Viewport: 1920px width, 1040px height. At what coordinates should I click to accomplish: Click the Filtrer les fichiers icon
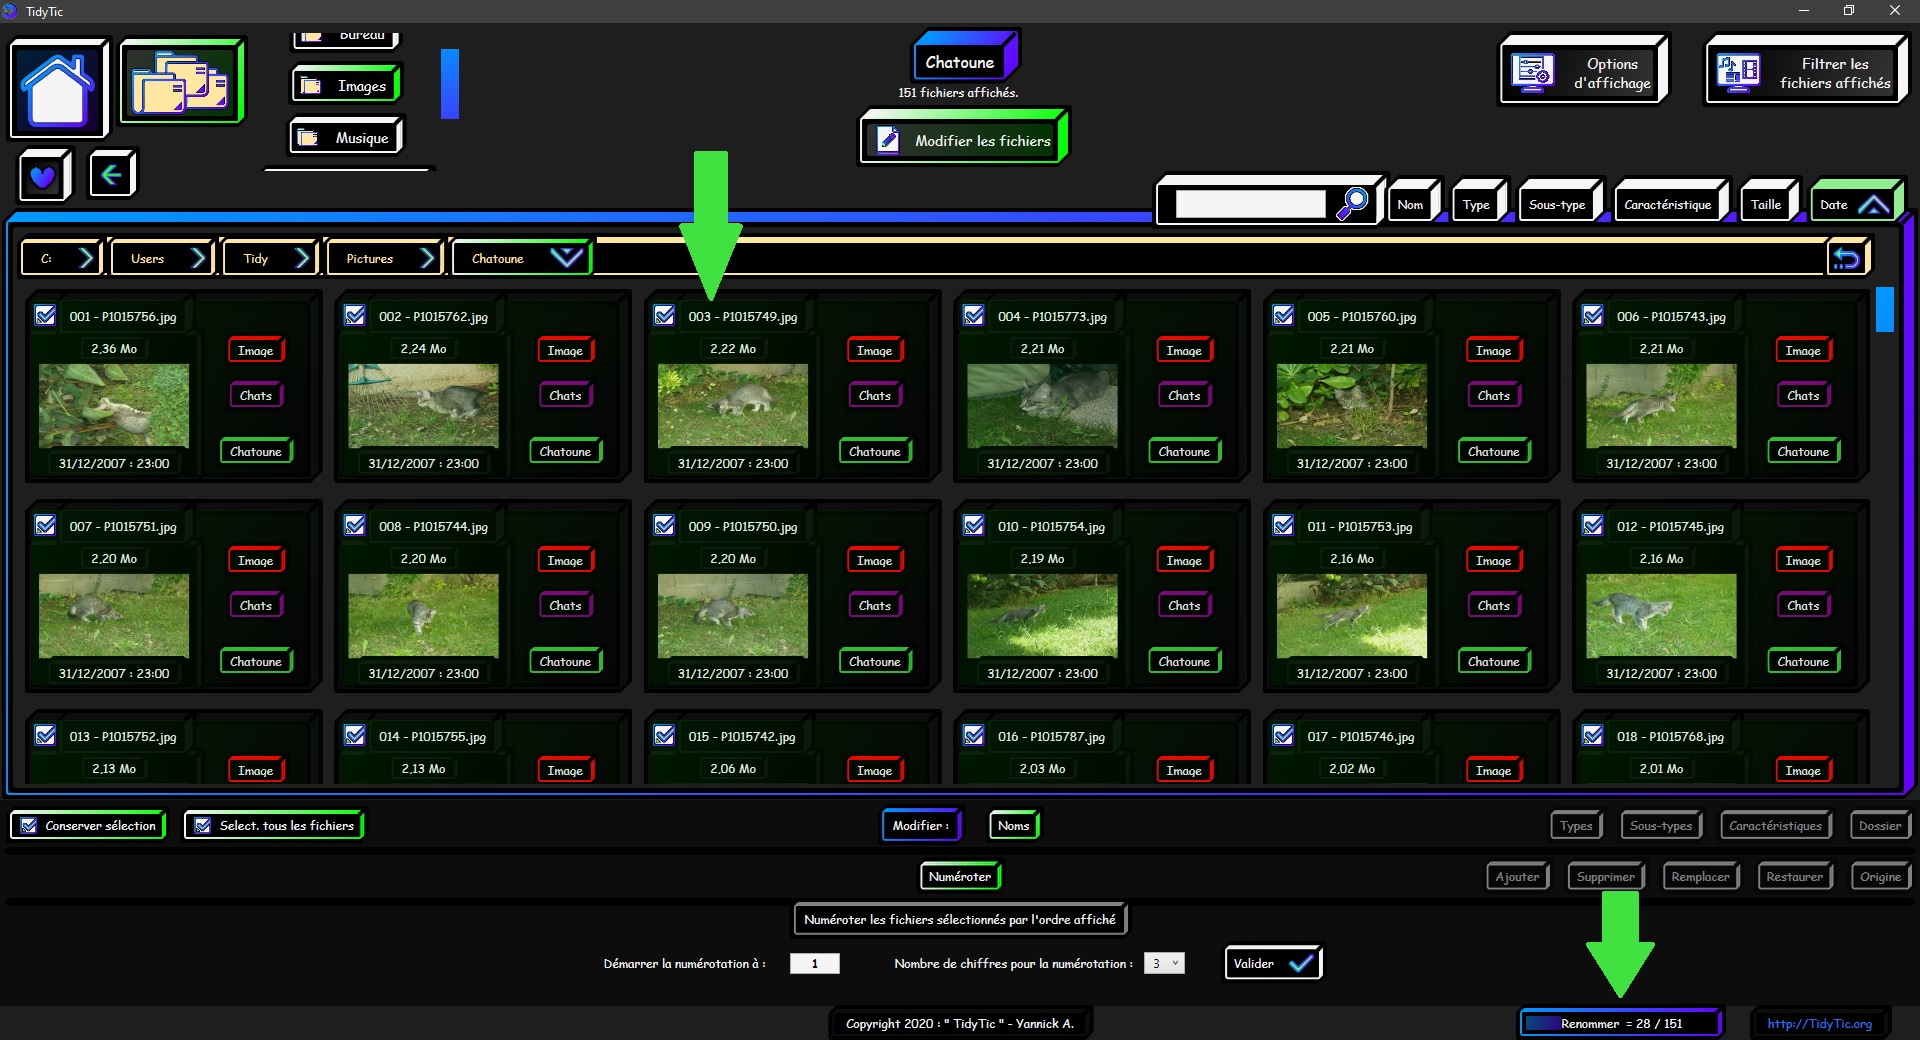(x=1738, y=73)
